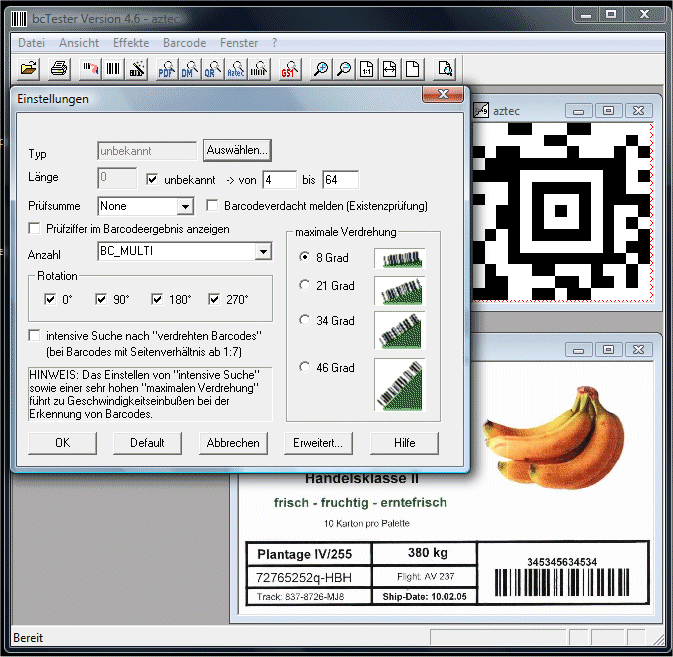Enable 'Prüfziffer im Barcodeergebnis anzeigen' checkbox

pyautogui.click(x=34, y=228)
